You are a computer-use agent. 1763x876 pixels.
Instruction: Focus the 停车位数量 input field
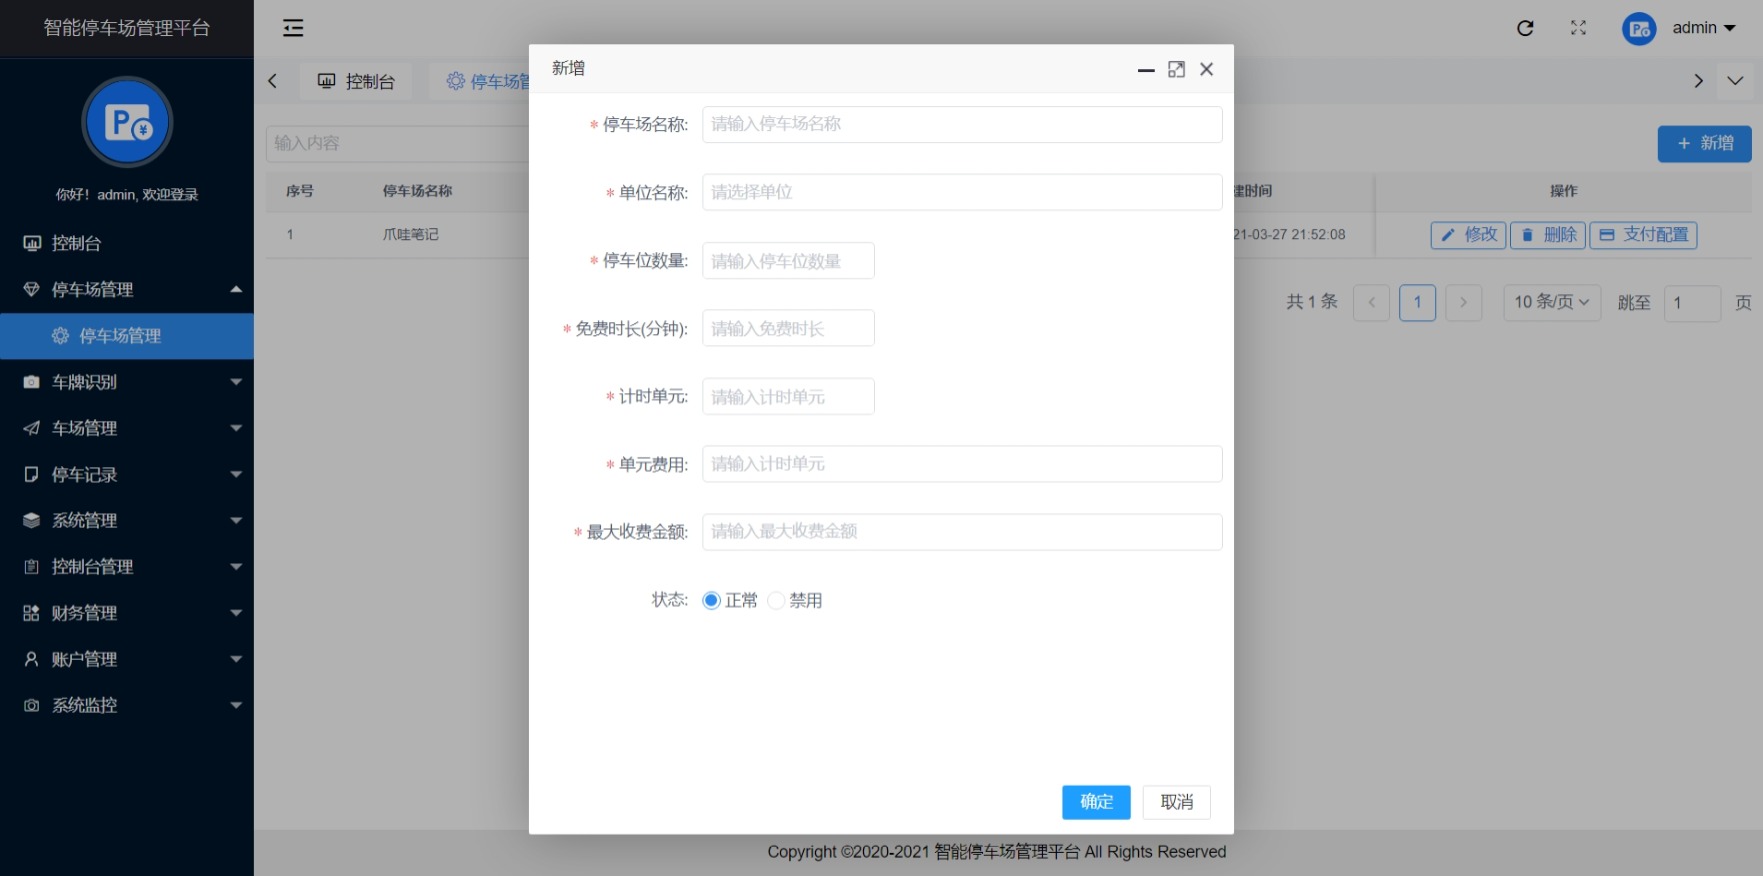click(788, 260)
